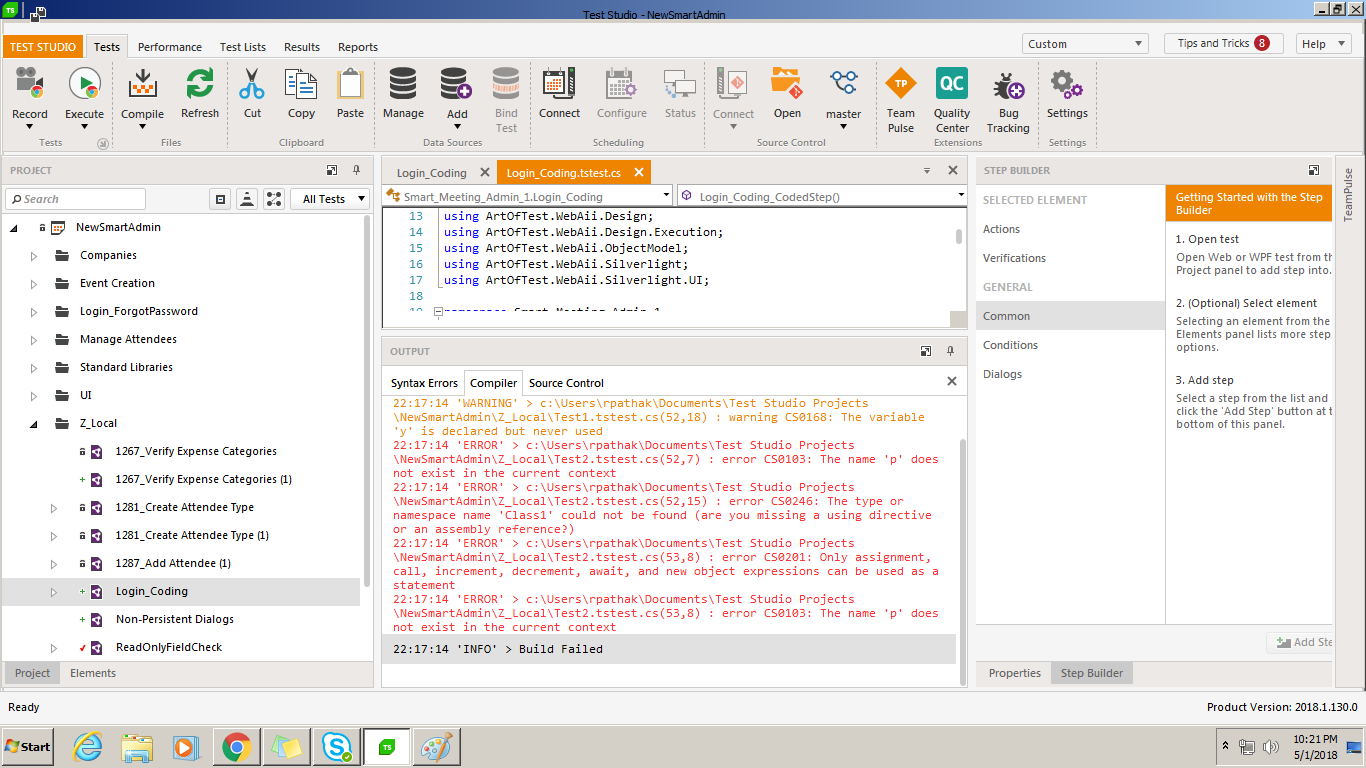Expand the Companies folder

[x=34, y=256]
